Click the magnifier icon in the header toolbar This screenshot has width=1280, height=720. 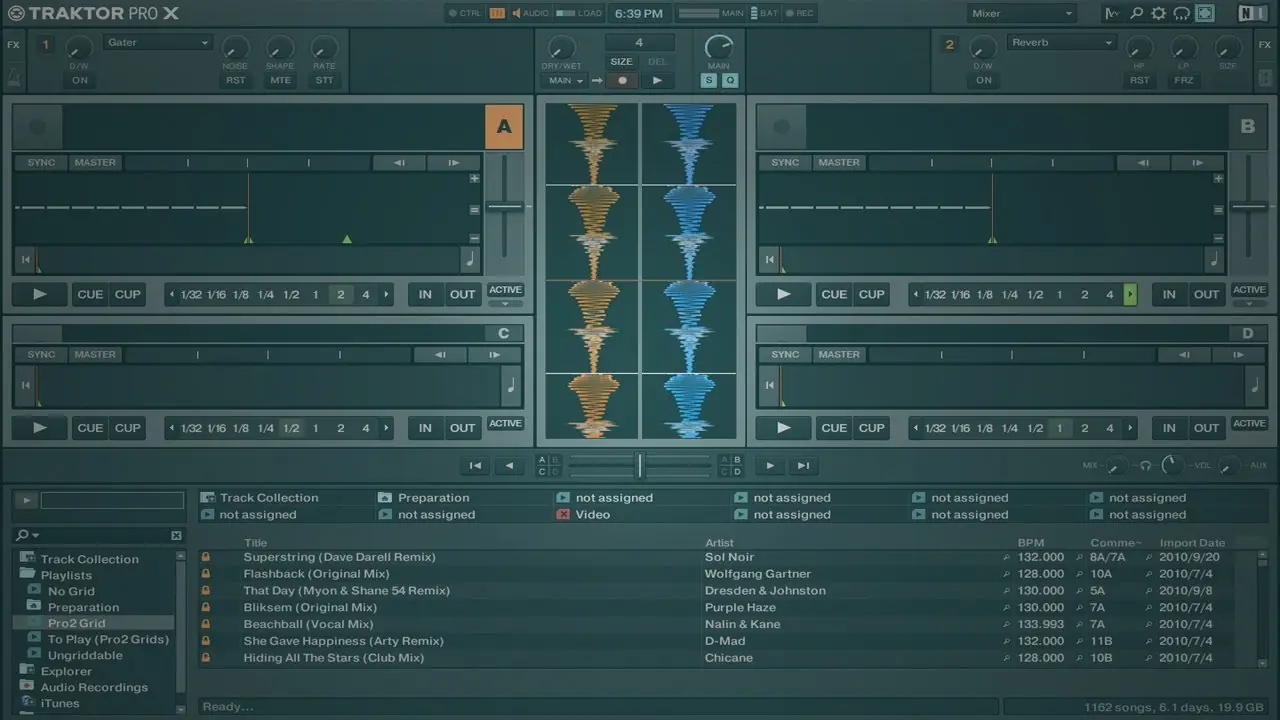coord(1136,14)
